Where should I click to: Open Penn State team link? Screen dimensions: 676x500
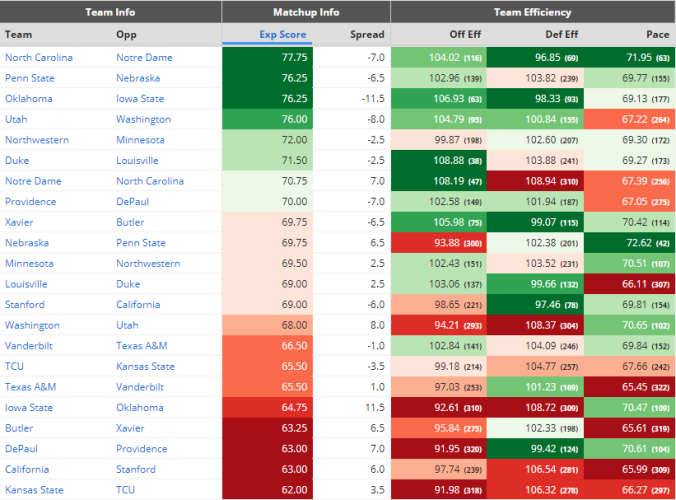tap(30, 78)
